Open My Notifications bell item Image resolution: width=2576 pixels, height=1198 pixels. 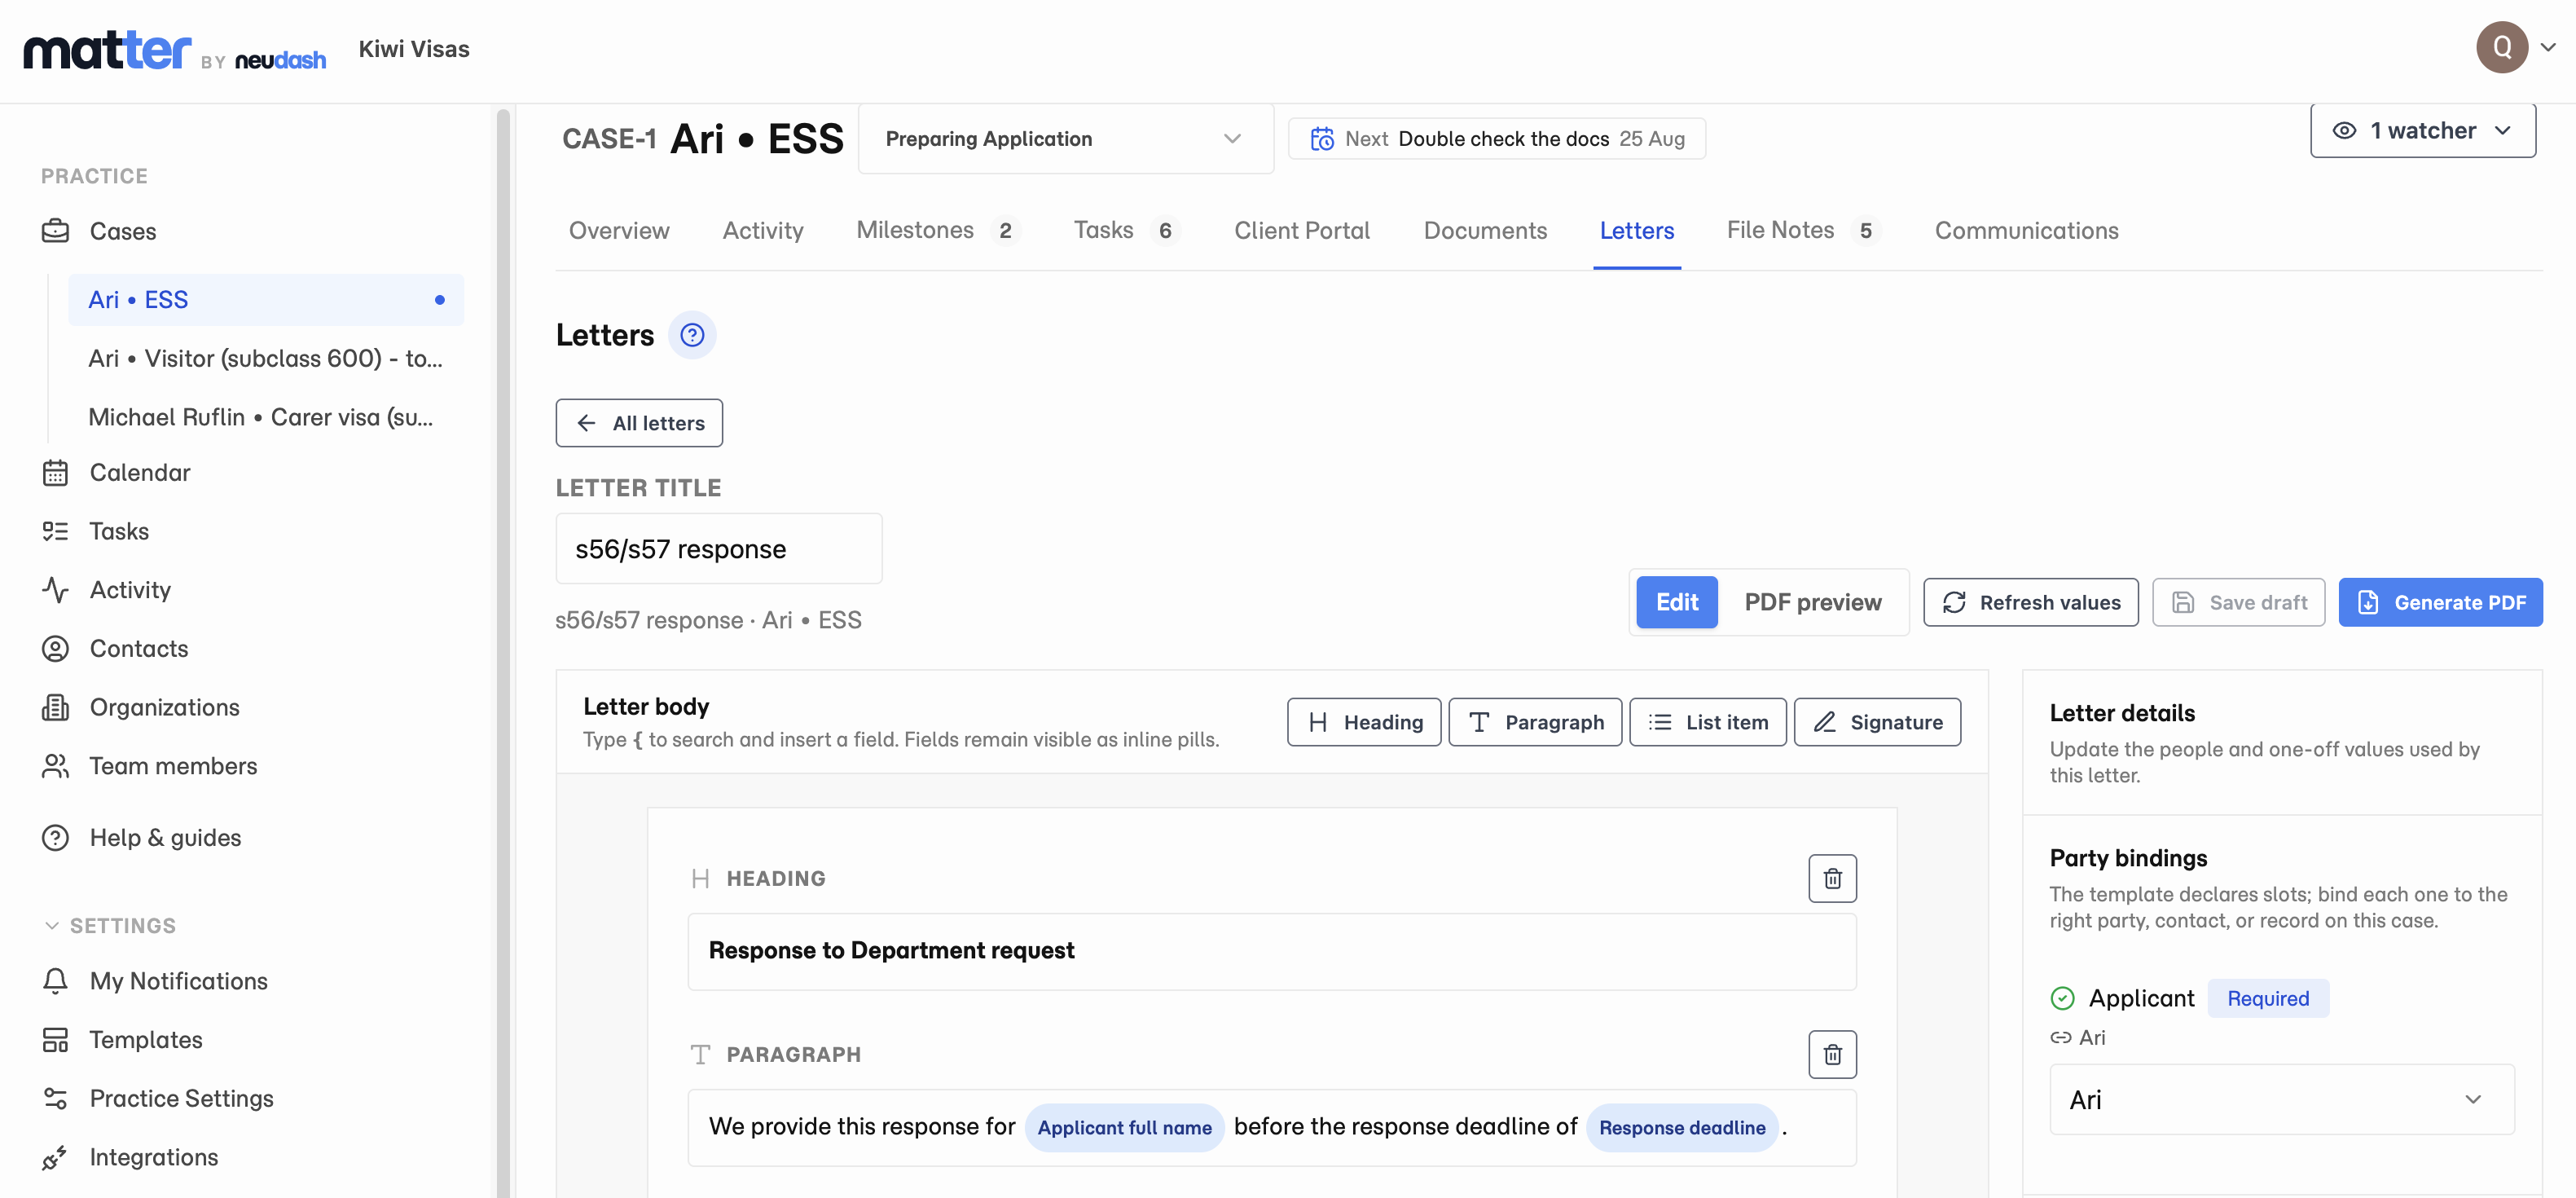coord(178,981)
